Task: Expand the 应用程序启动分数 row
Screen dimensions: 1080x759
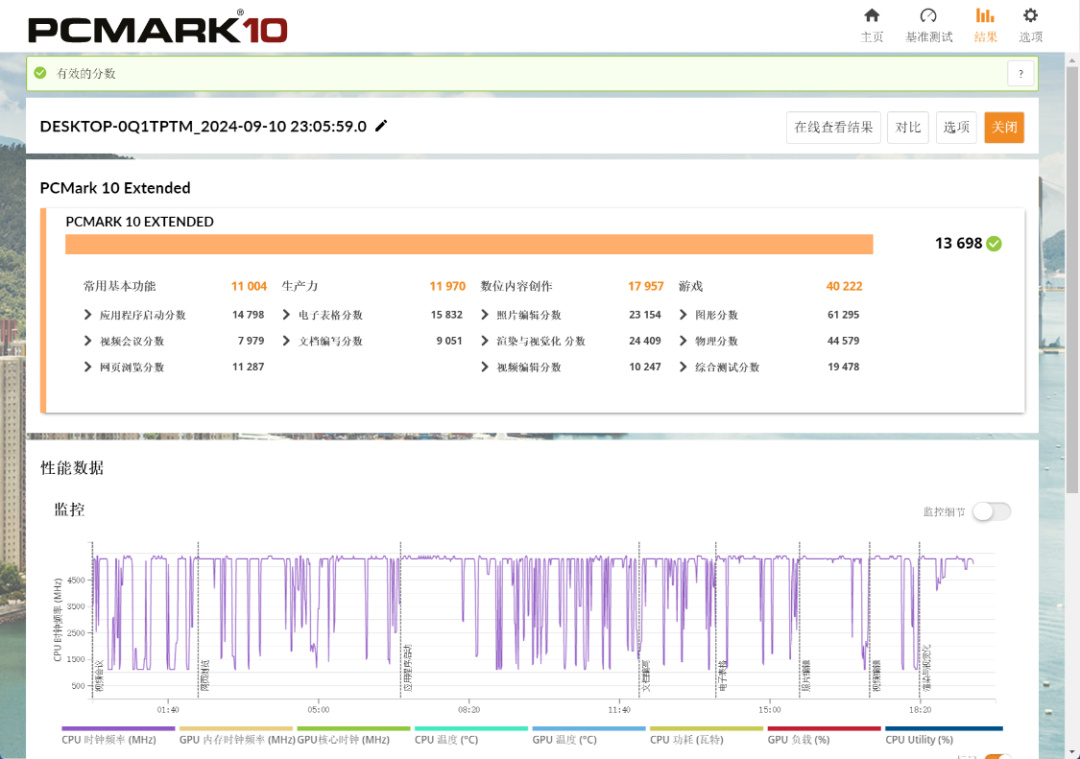Action: [x=87, y=315]
